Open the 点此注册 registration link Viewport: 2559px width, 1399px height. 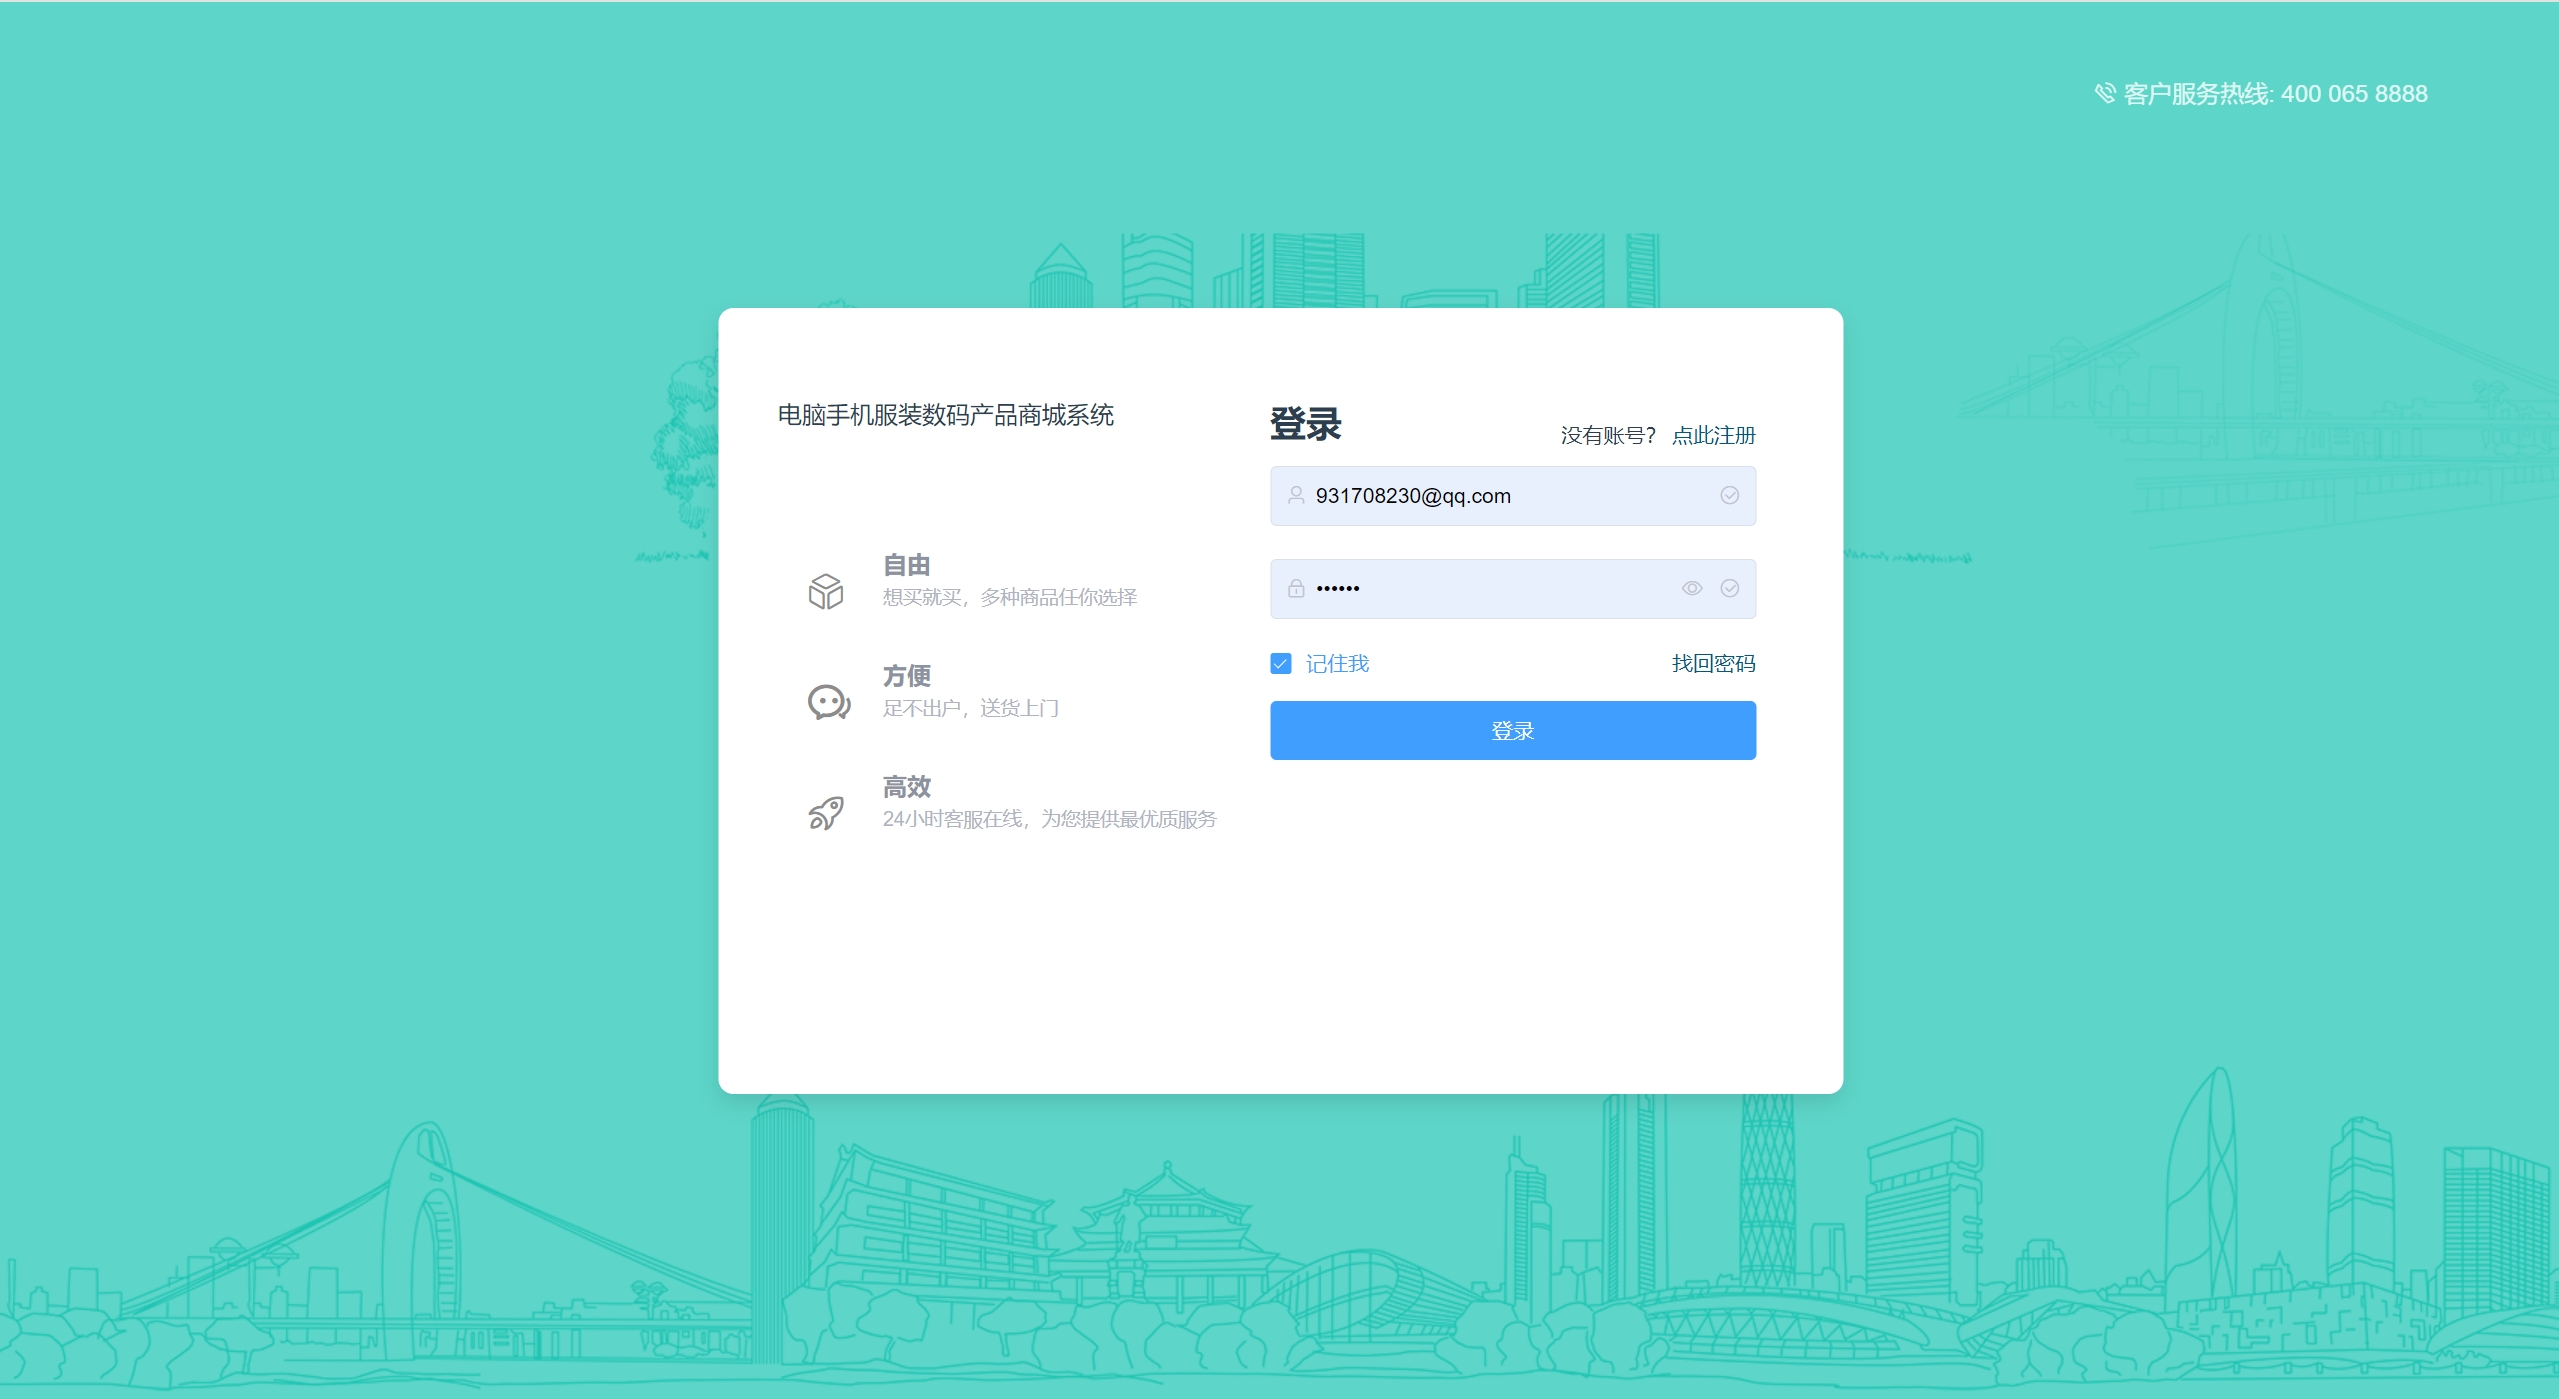(1713, 435)
